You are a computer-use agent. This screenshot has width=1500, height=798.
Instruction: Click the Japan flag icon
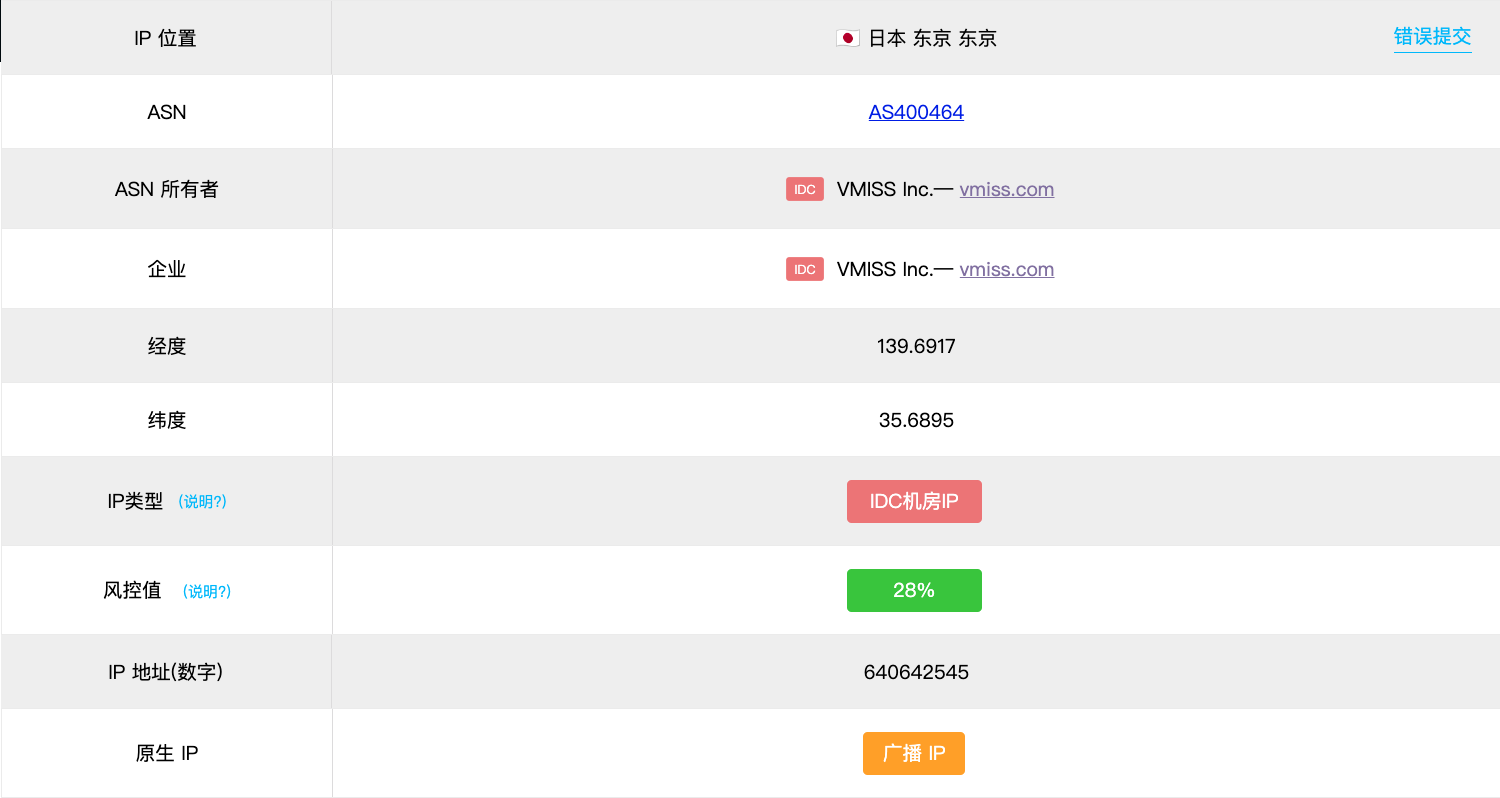pos(847,39)
